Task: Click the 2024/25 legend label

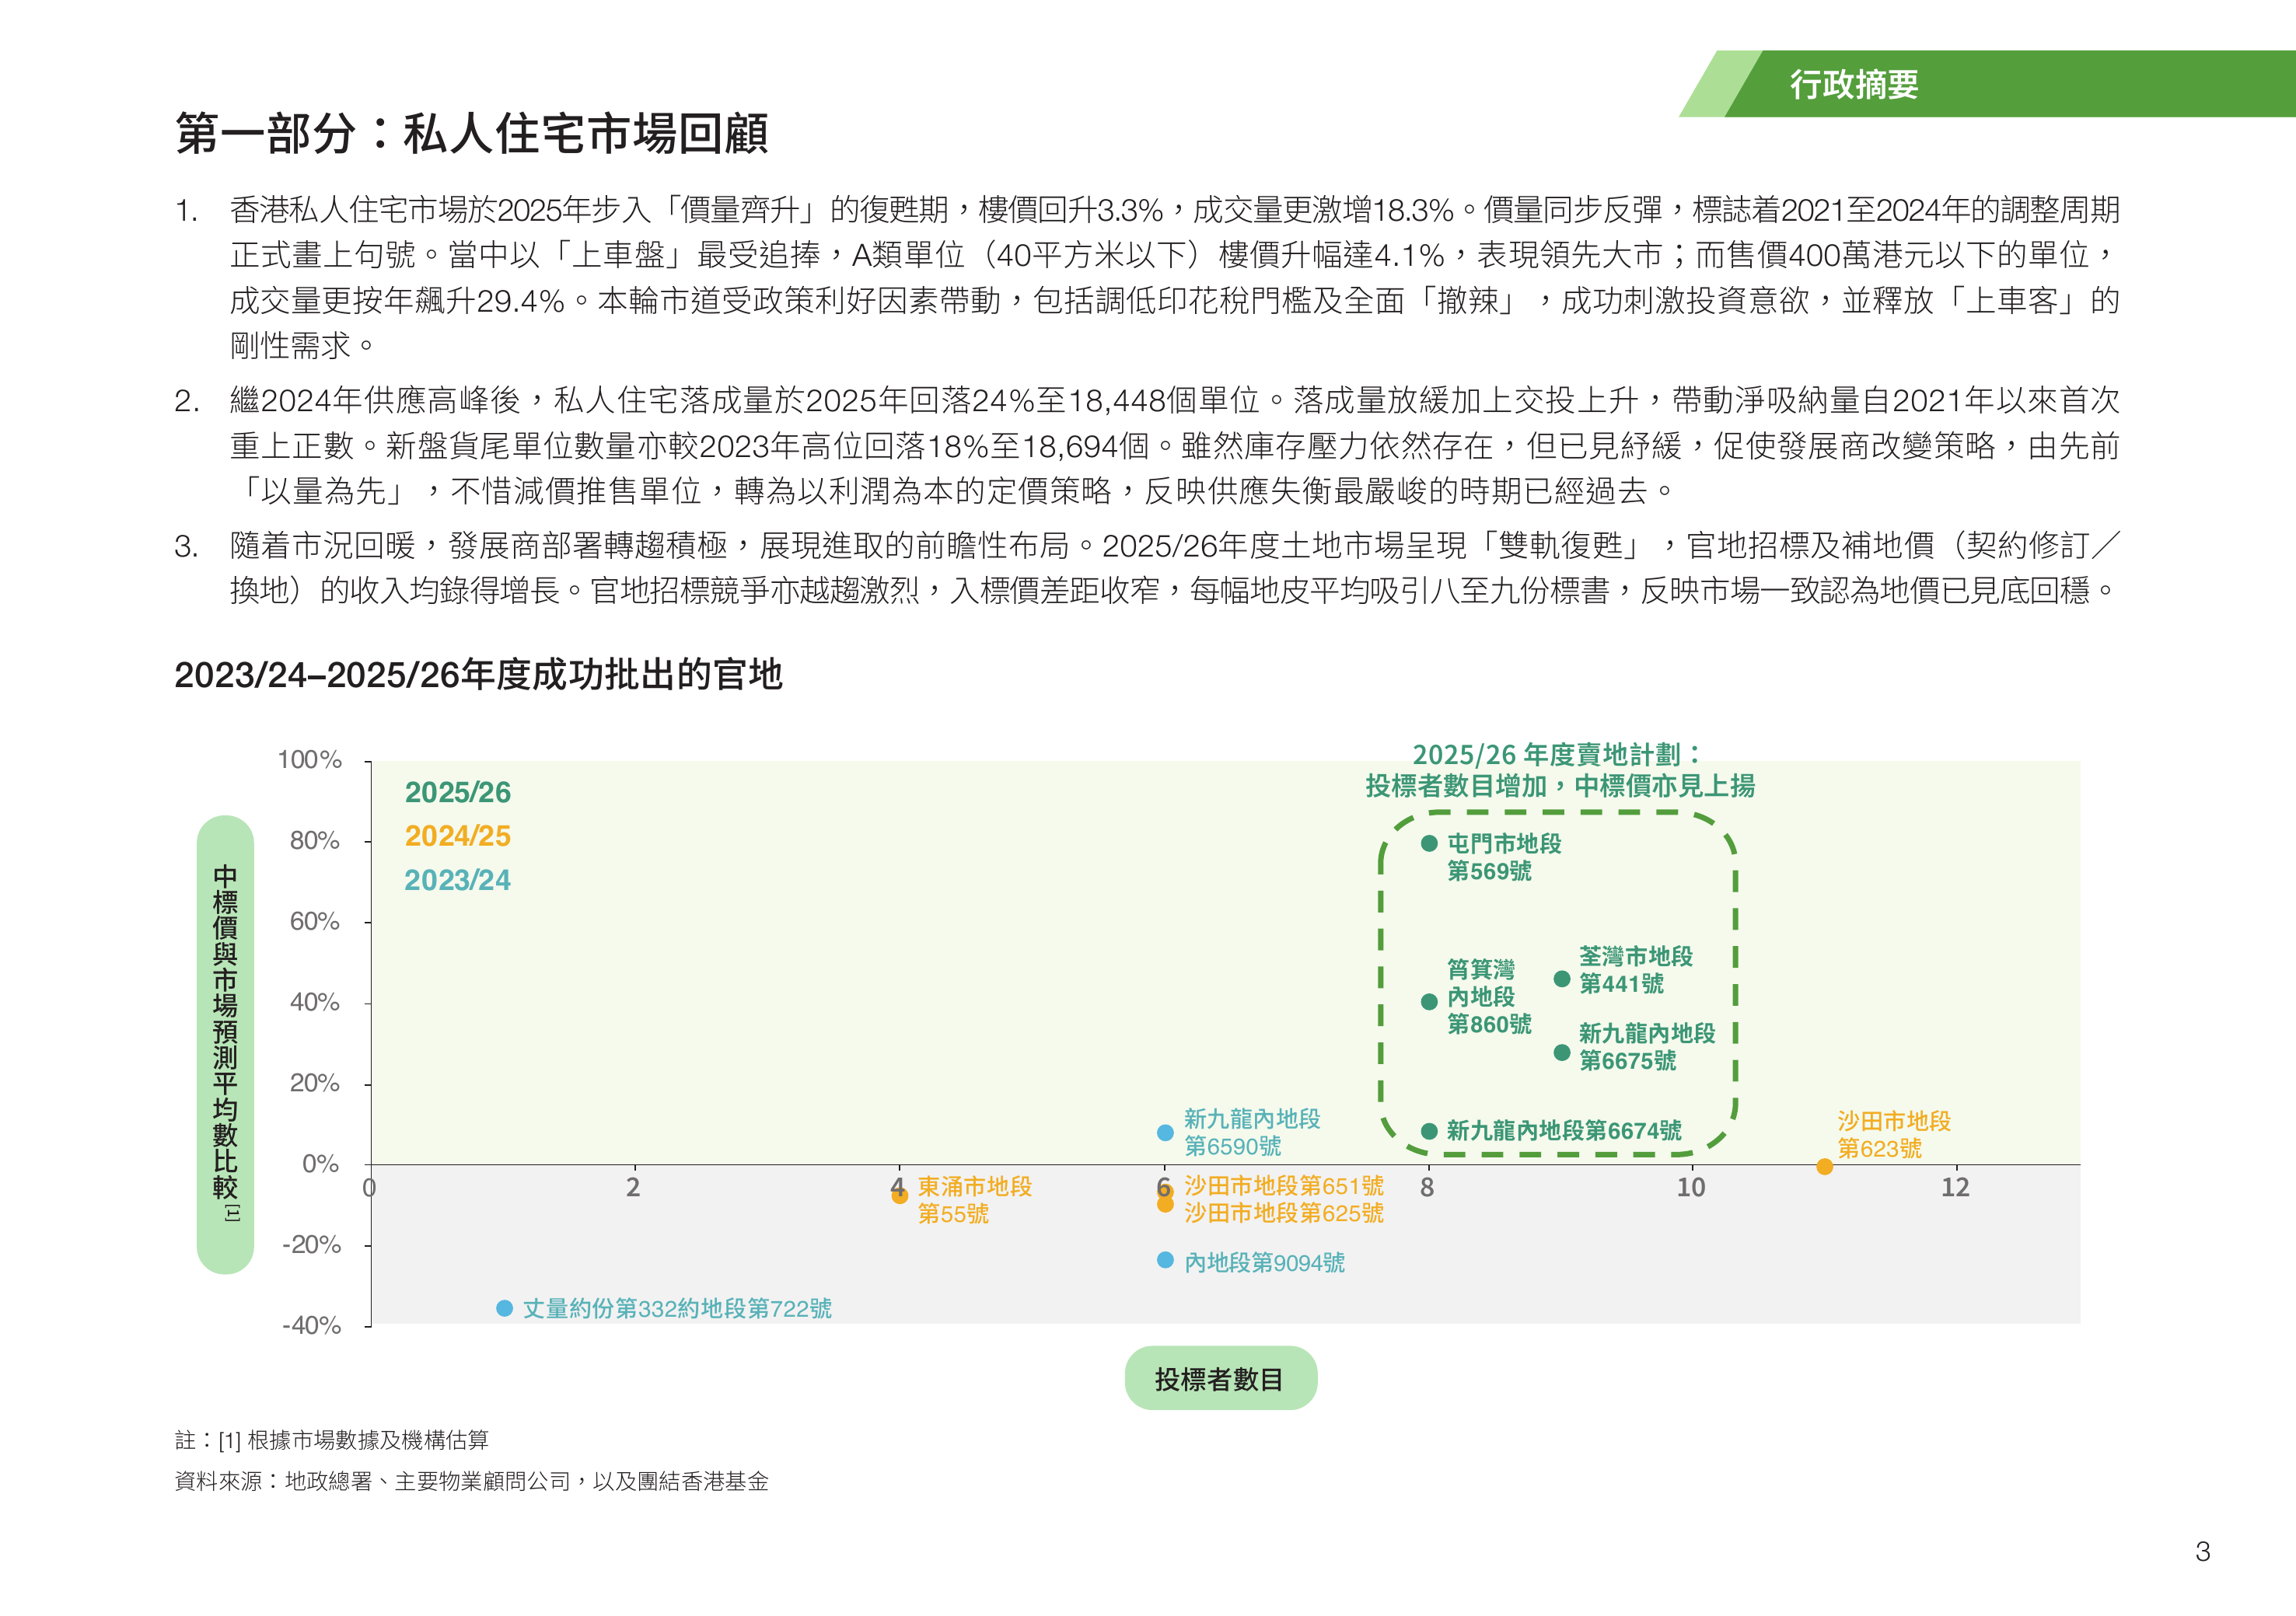Action: (x=458, y=836)
